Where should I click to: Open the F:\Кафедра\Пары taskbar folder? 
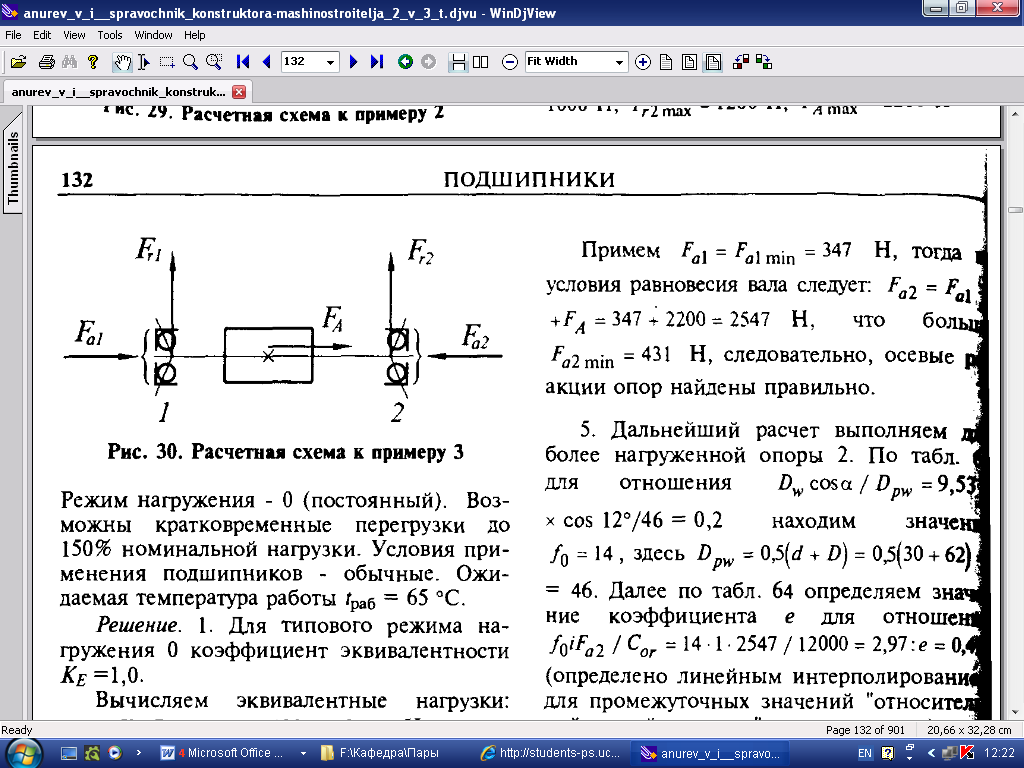[x=389, y=753]
